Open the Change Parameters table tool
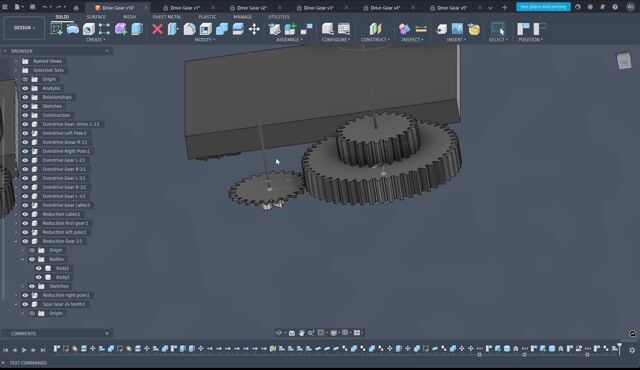 click(344, 29)
